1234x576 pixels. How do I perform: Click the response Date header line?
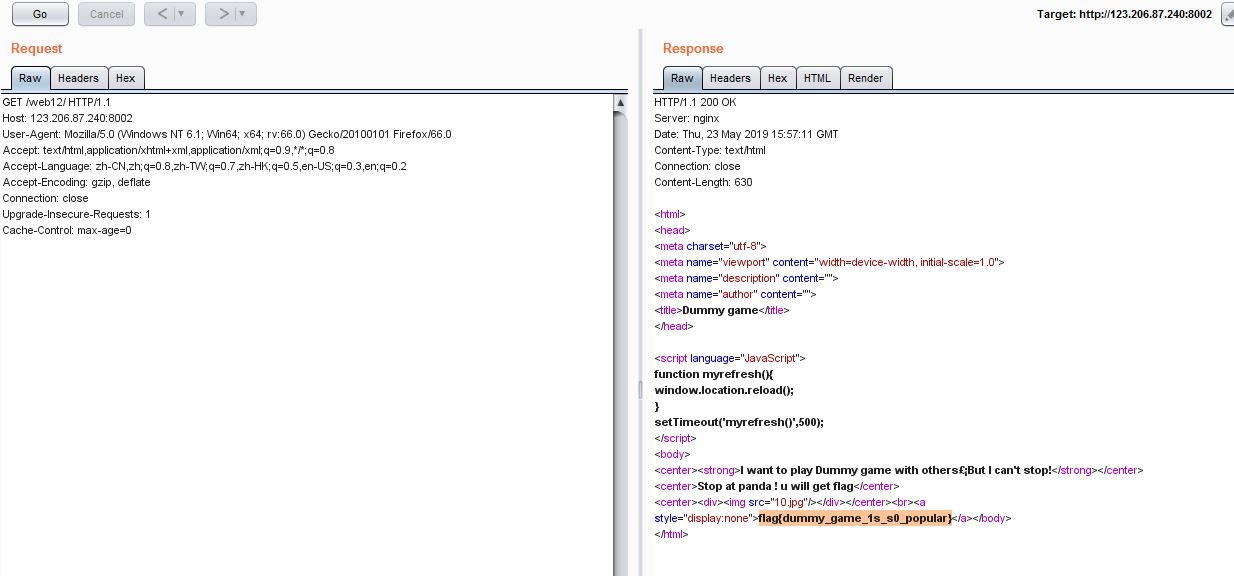(746, 134)
